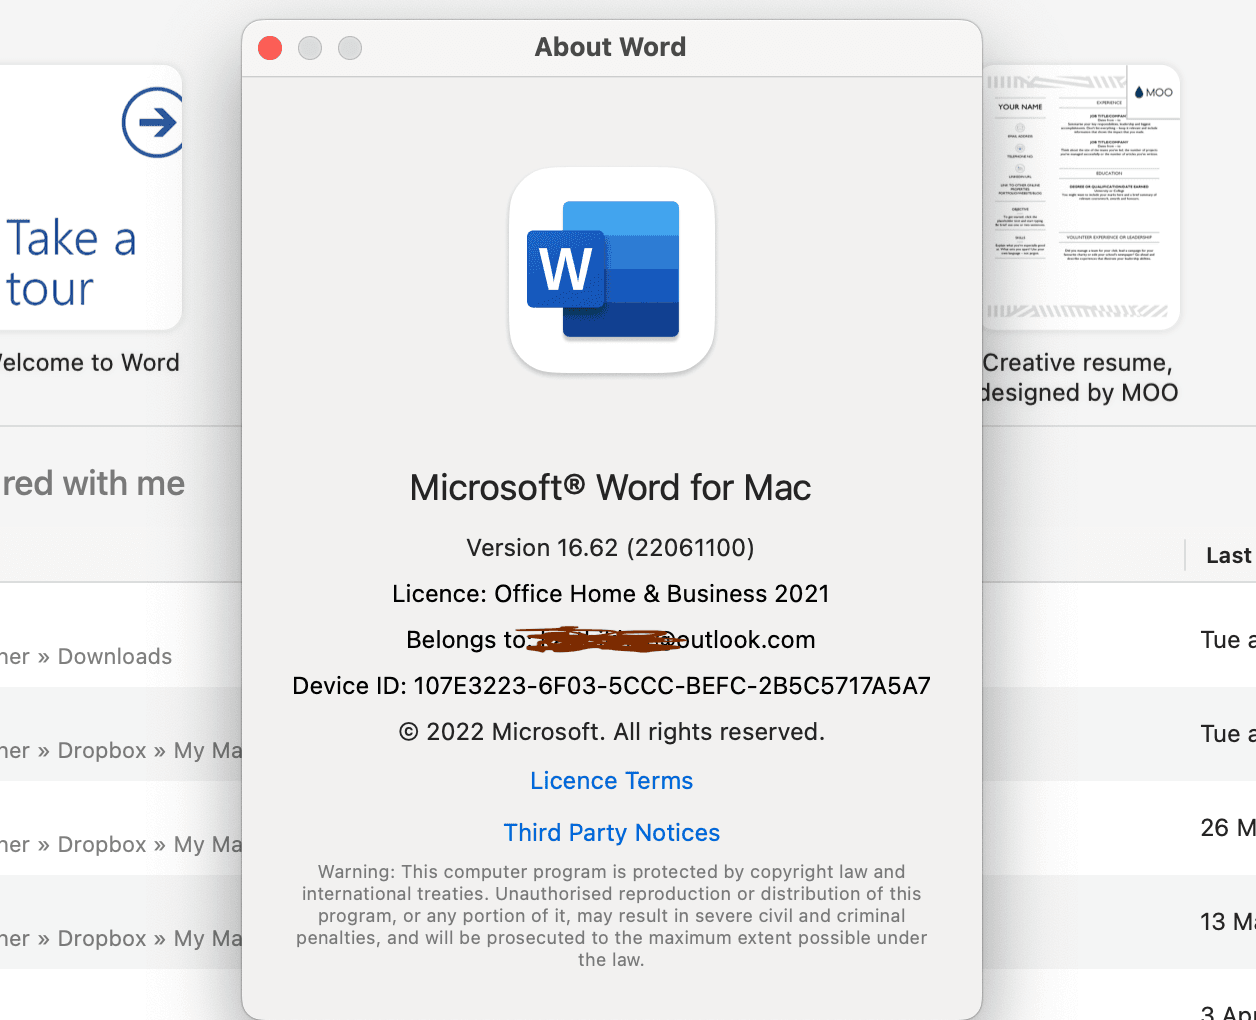
Task: Open the Dropbox file dated 26 M
Action: pyautogui.click(x=120, y=845)
